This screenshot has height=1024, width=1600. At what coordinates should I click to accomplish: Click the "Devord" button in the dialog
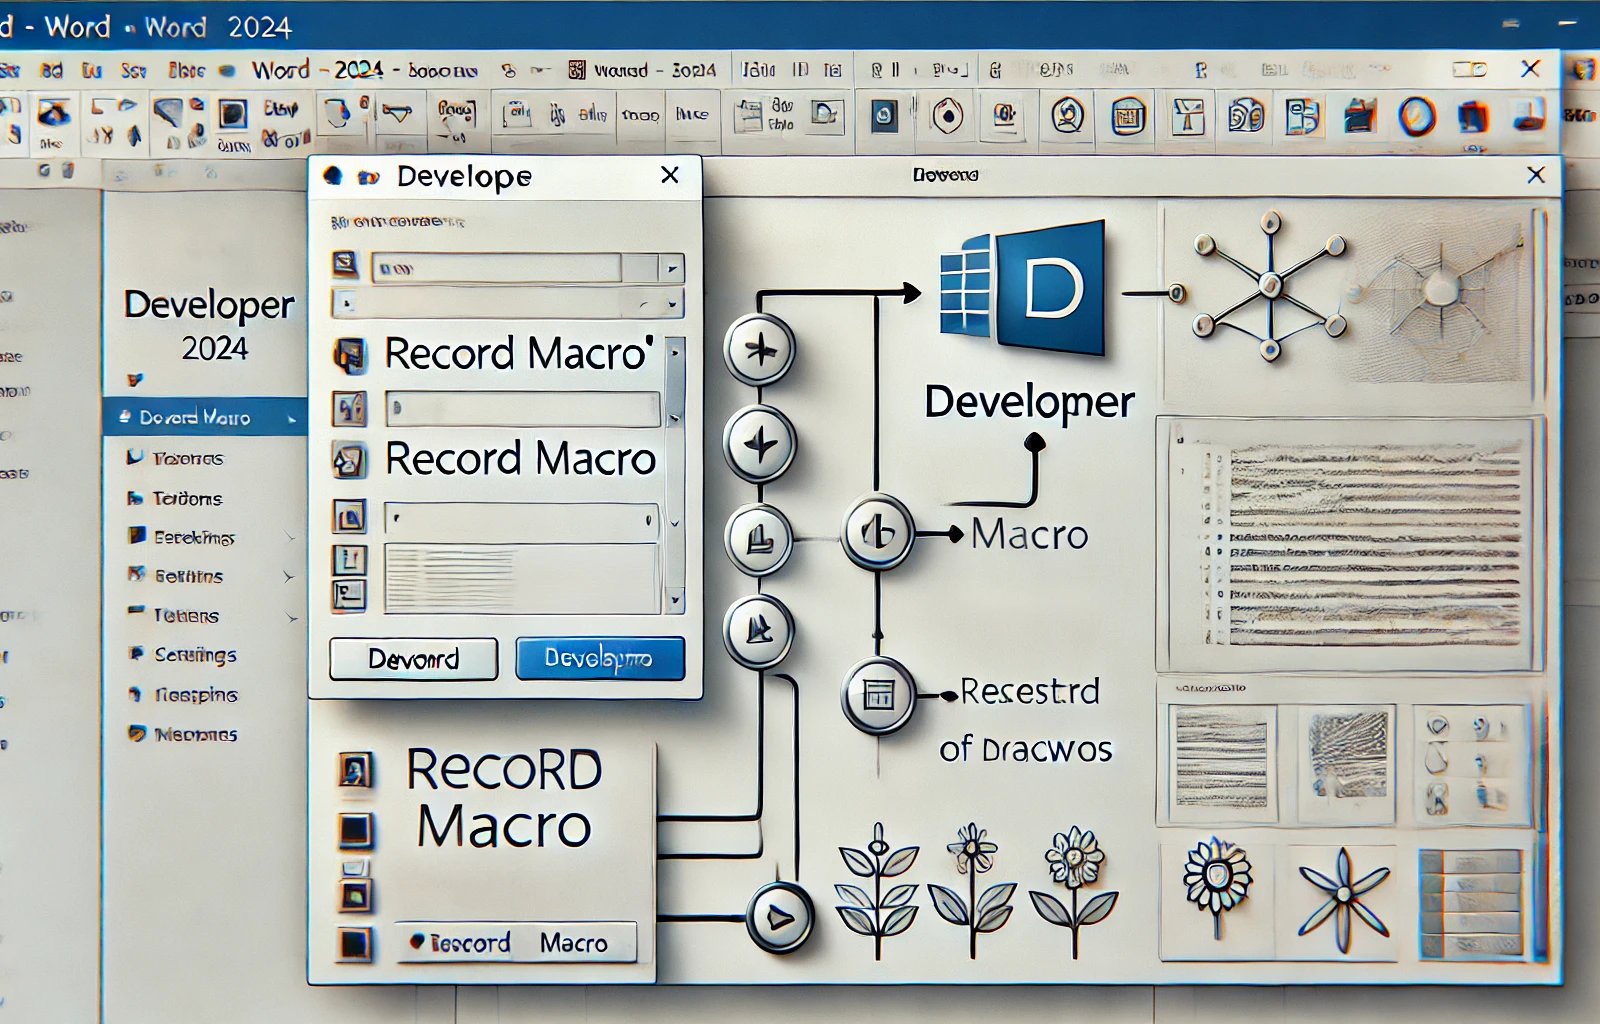coord(413,659)
